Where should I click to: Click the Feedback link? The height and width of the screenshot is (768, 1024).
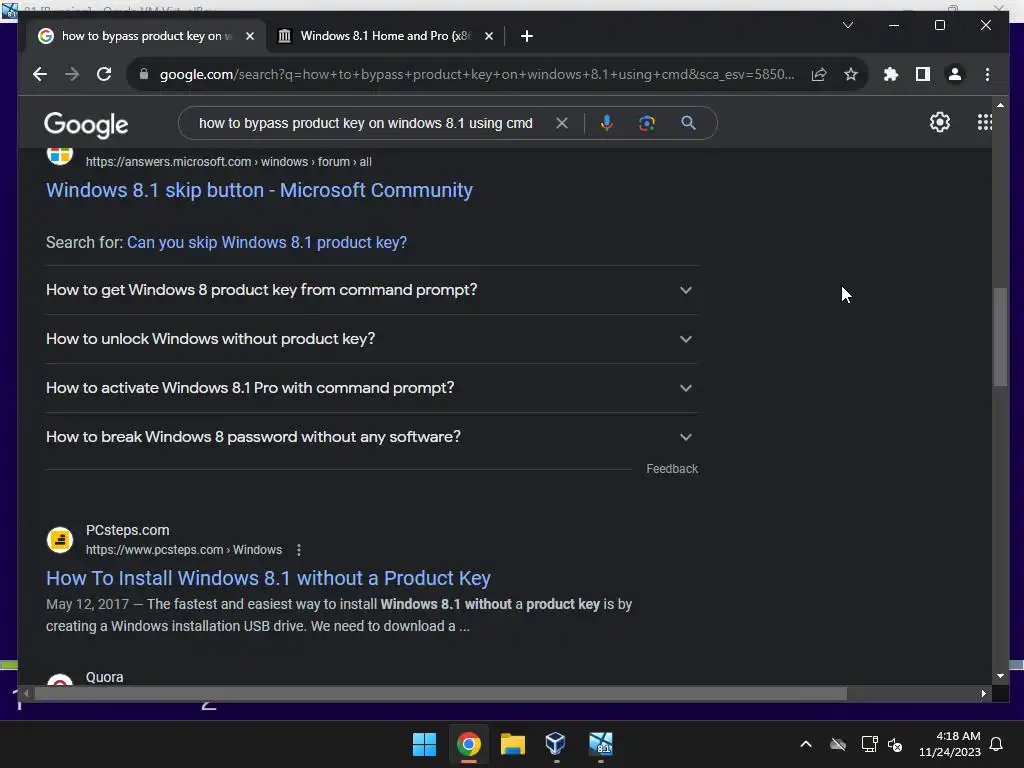[672, 469]
